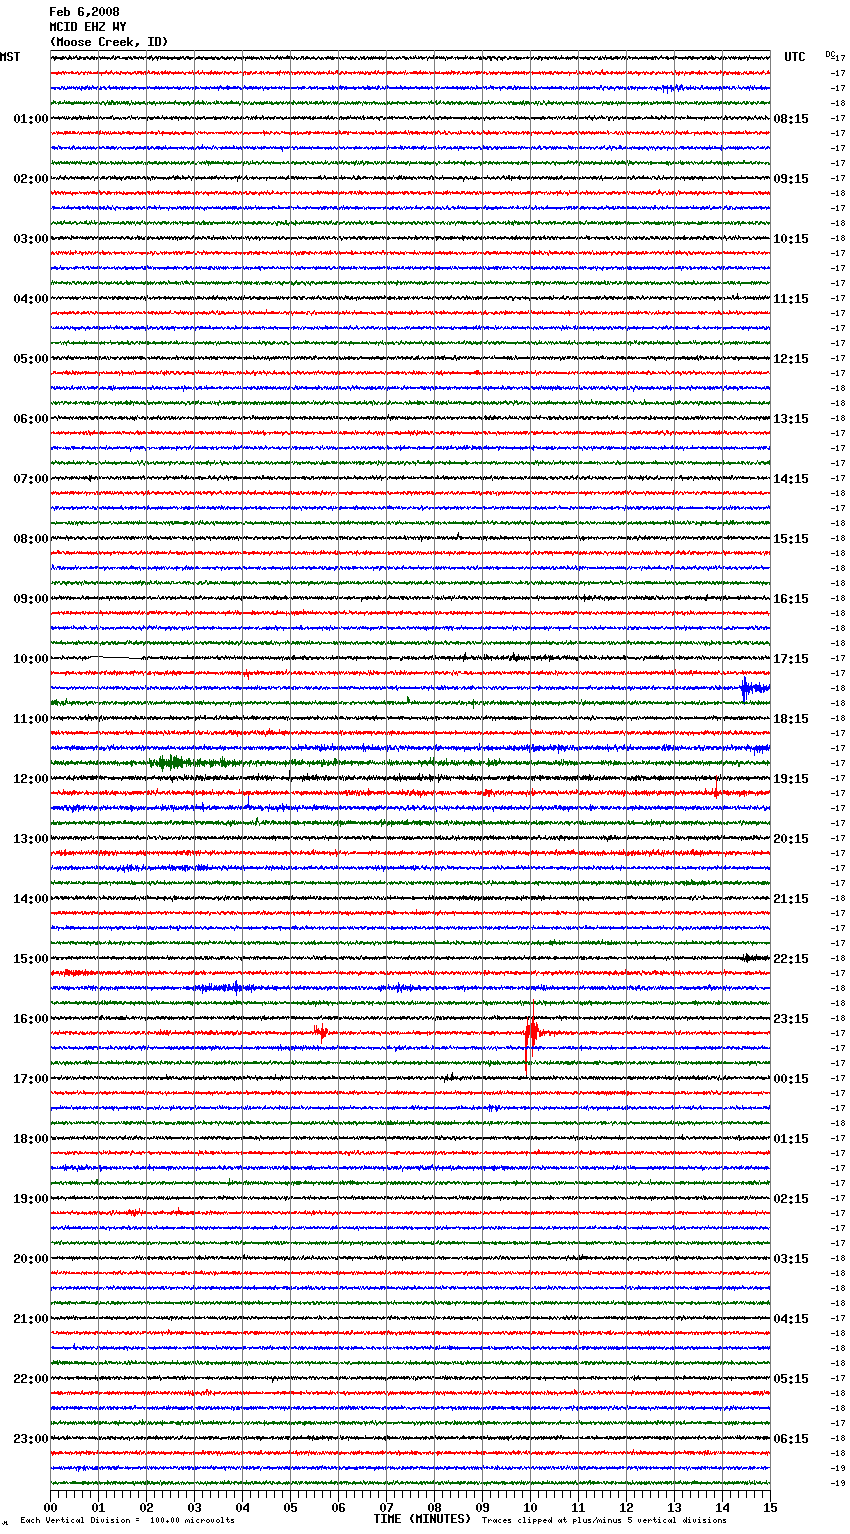Pick the 23:15 UTC time label

tap(791, 1019)
